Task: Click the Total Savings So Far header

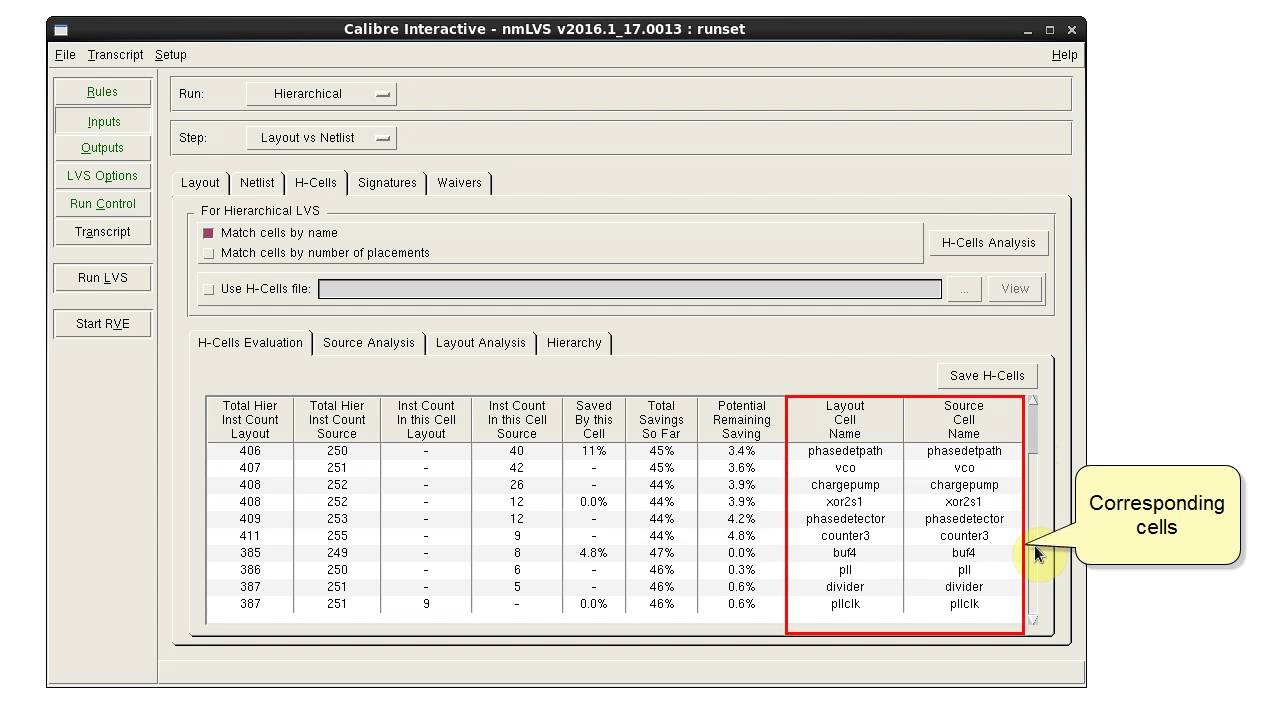Action: (661, 420)
